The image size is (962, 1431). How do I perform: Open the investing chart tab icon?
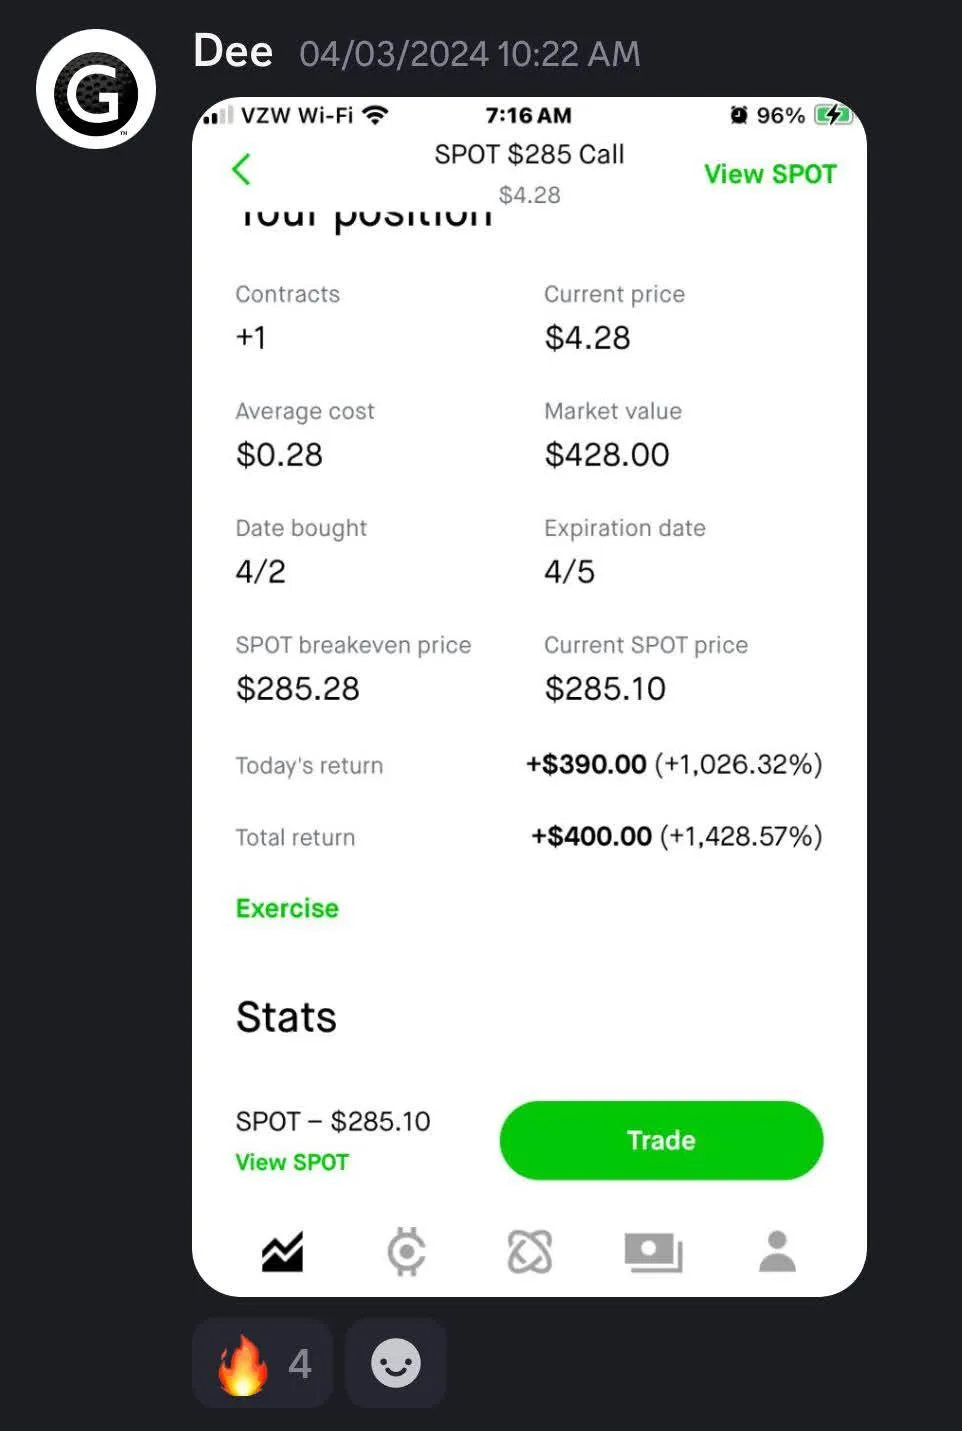coord(283,1251)
